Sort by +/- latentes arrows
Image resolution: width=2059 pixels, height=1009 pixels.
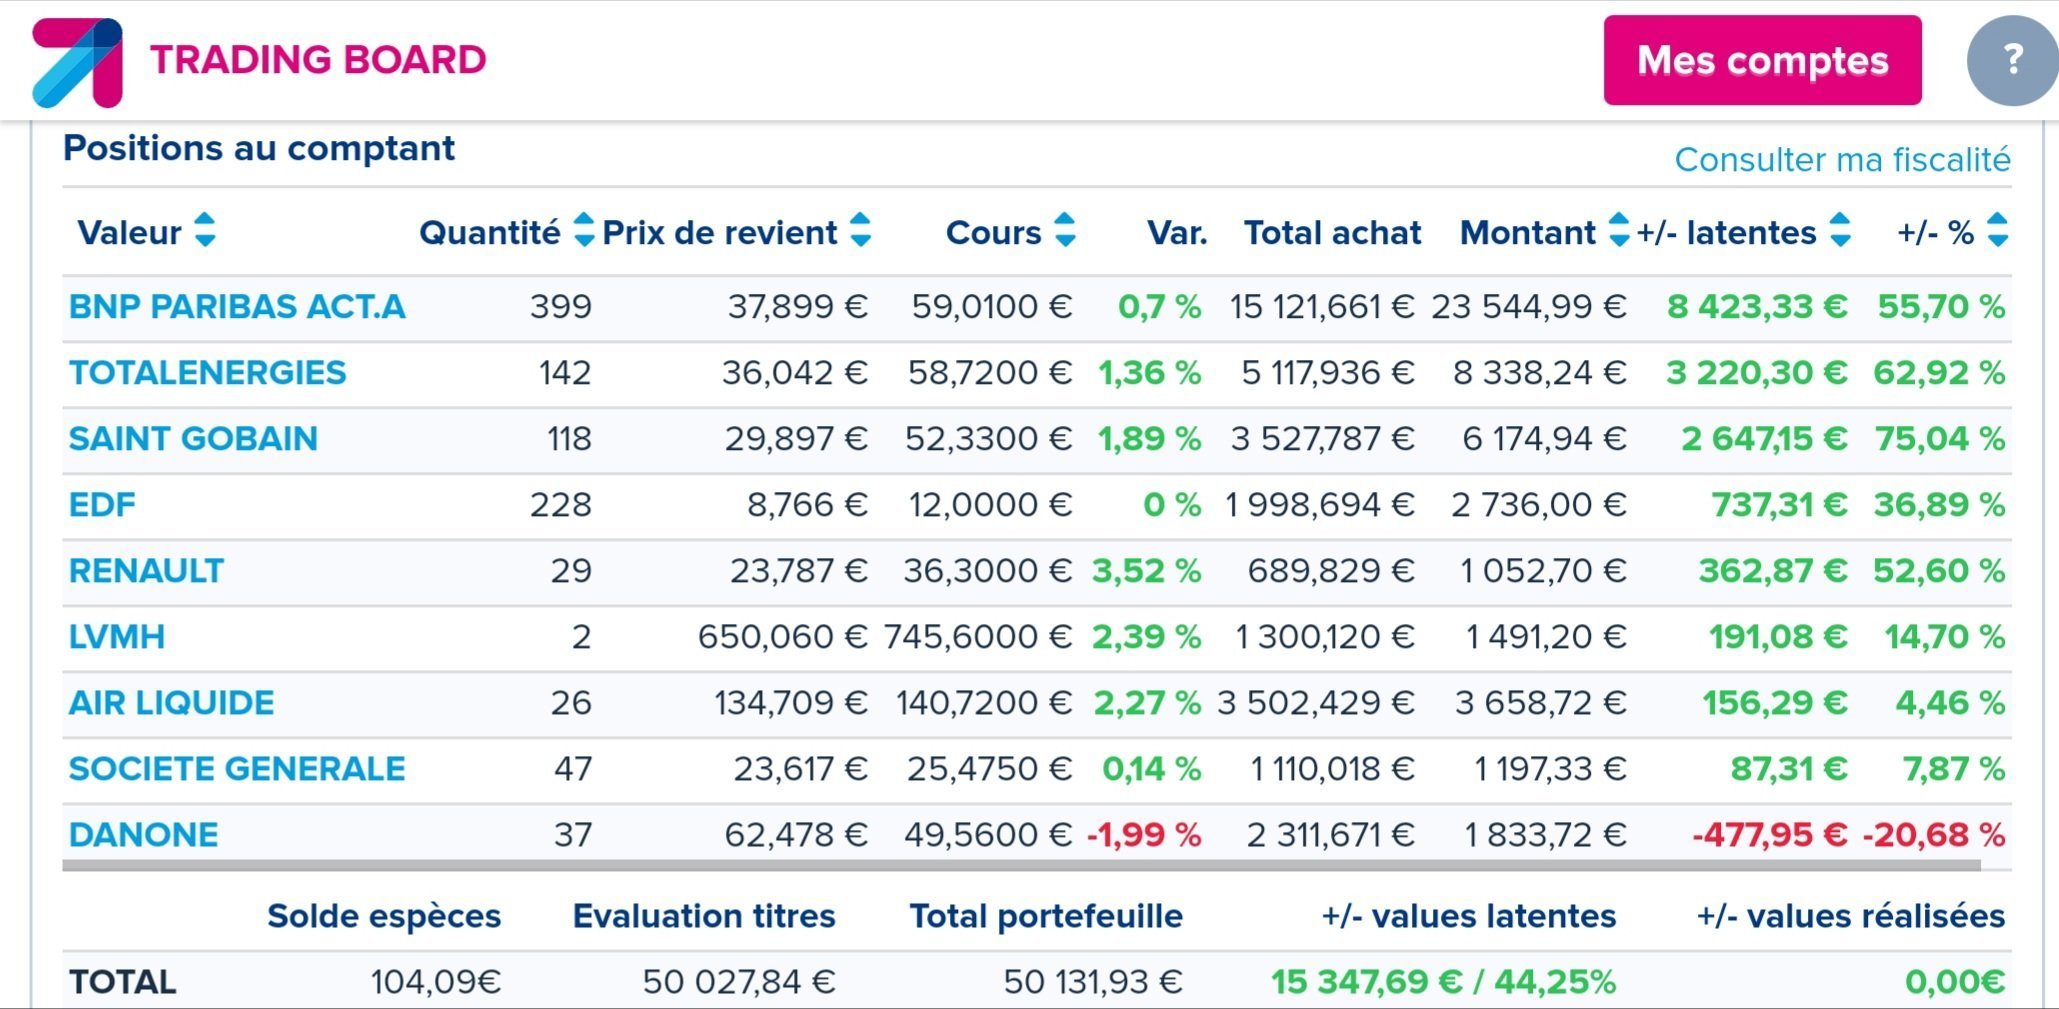coord(1839,231)
